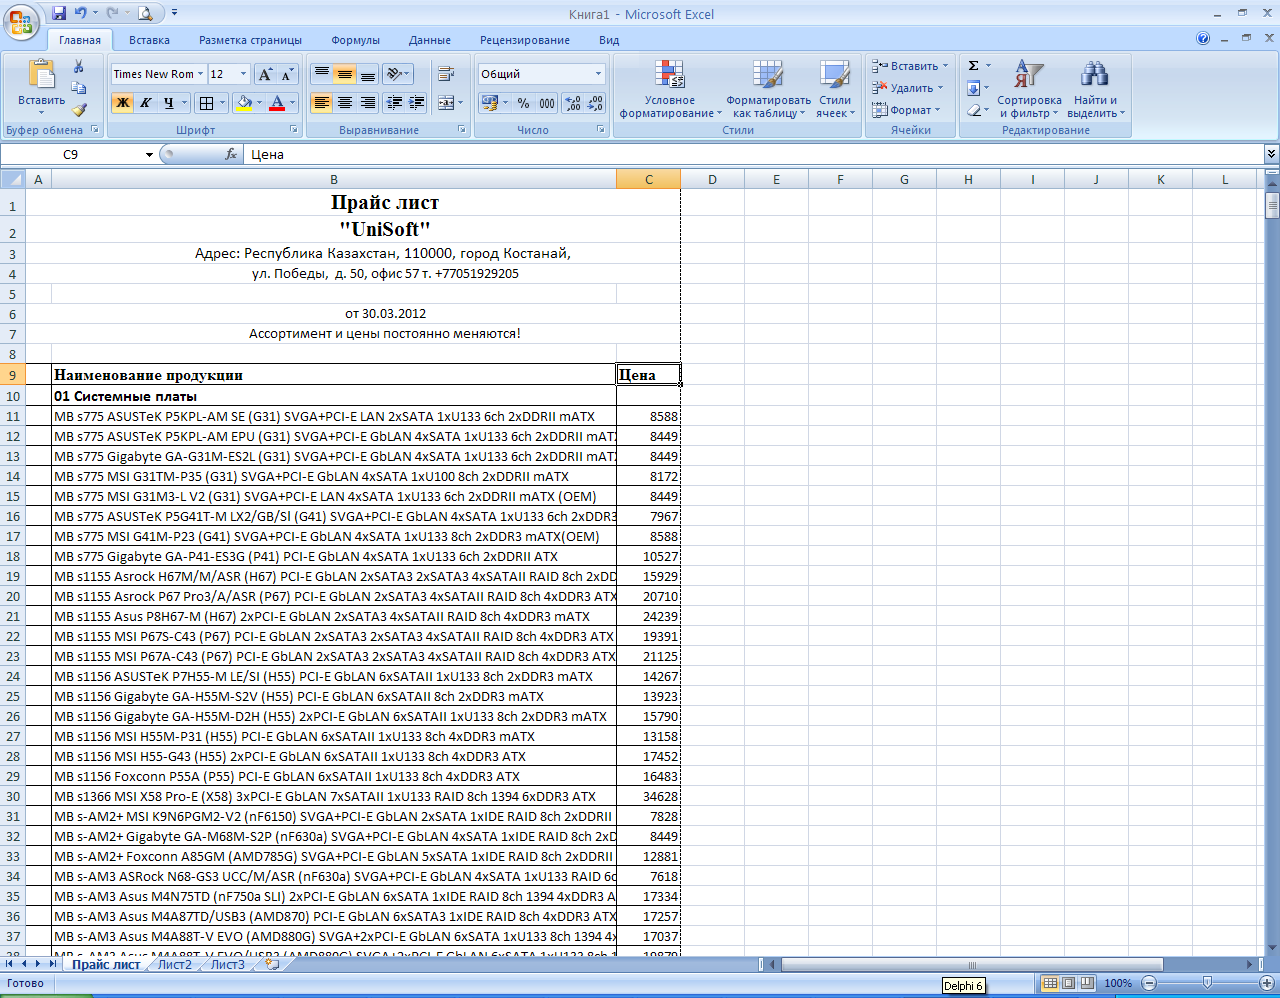
Task: Toggle bold formatting (Ж)
Action: click(122, 103)
